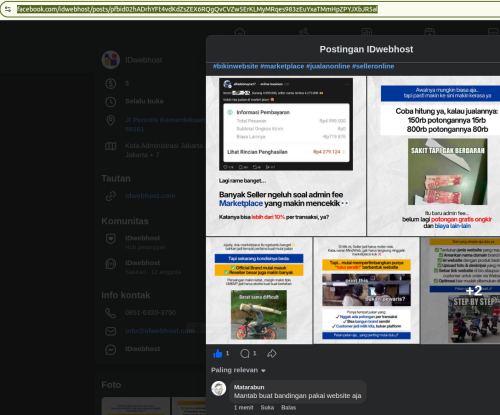
Task: Click the Share arrow icon
Action: point(272,353)
